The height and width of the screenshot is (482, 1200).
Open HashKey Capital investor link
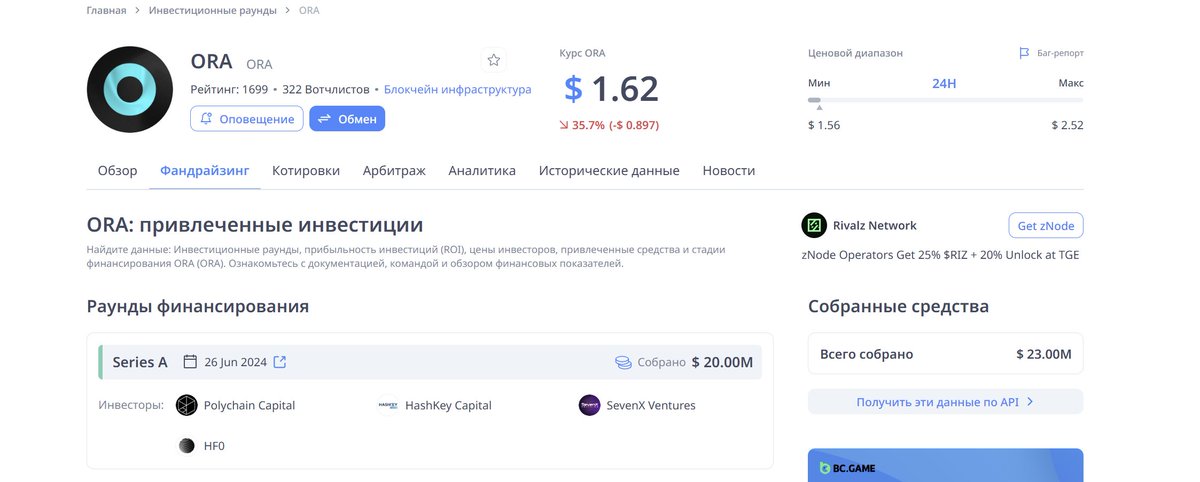click(448, 405)
